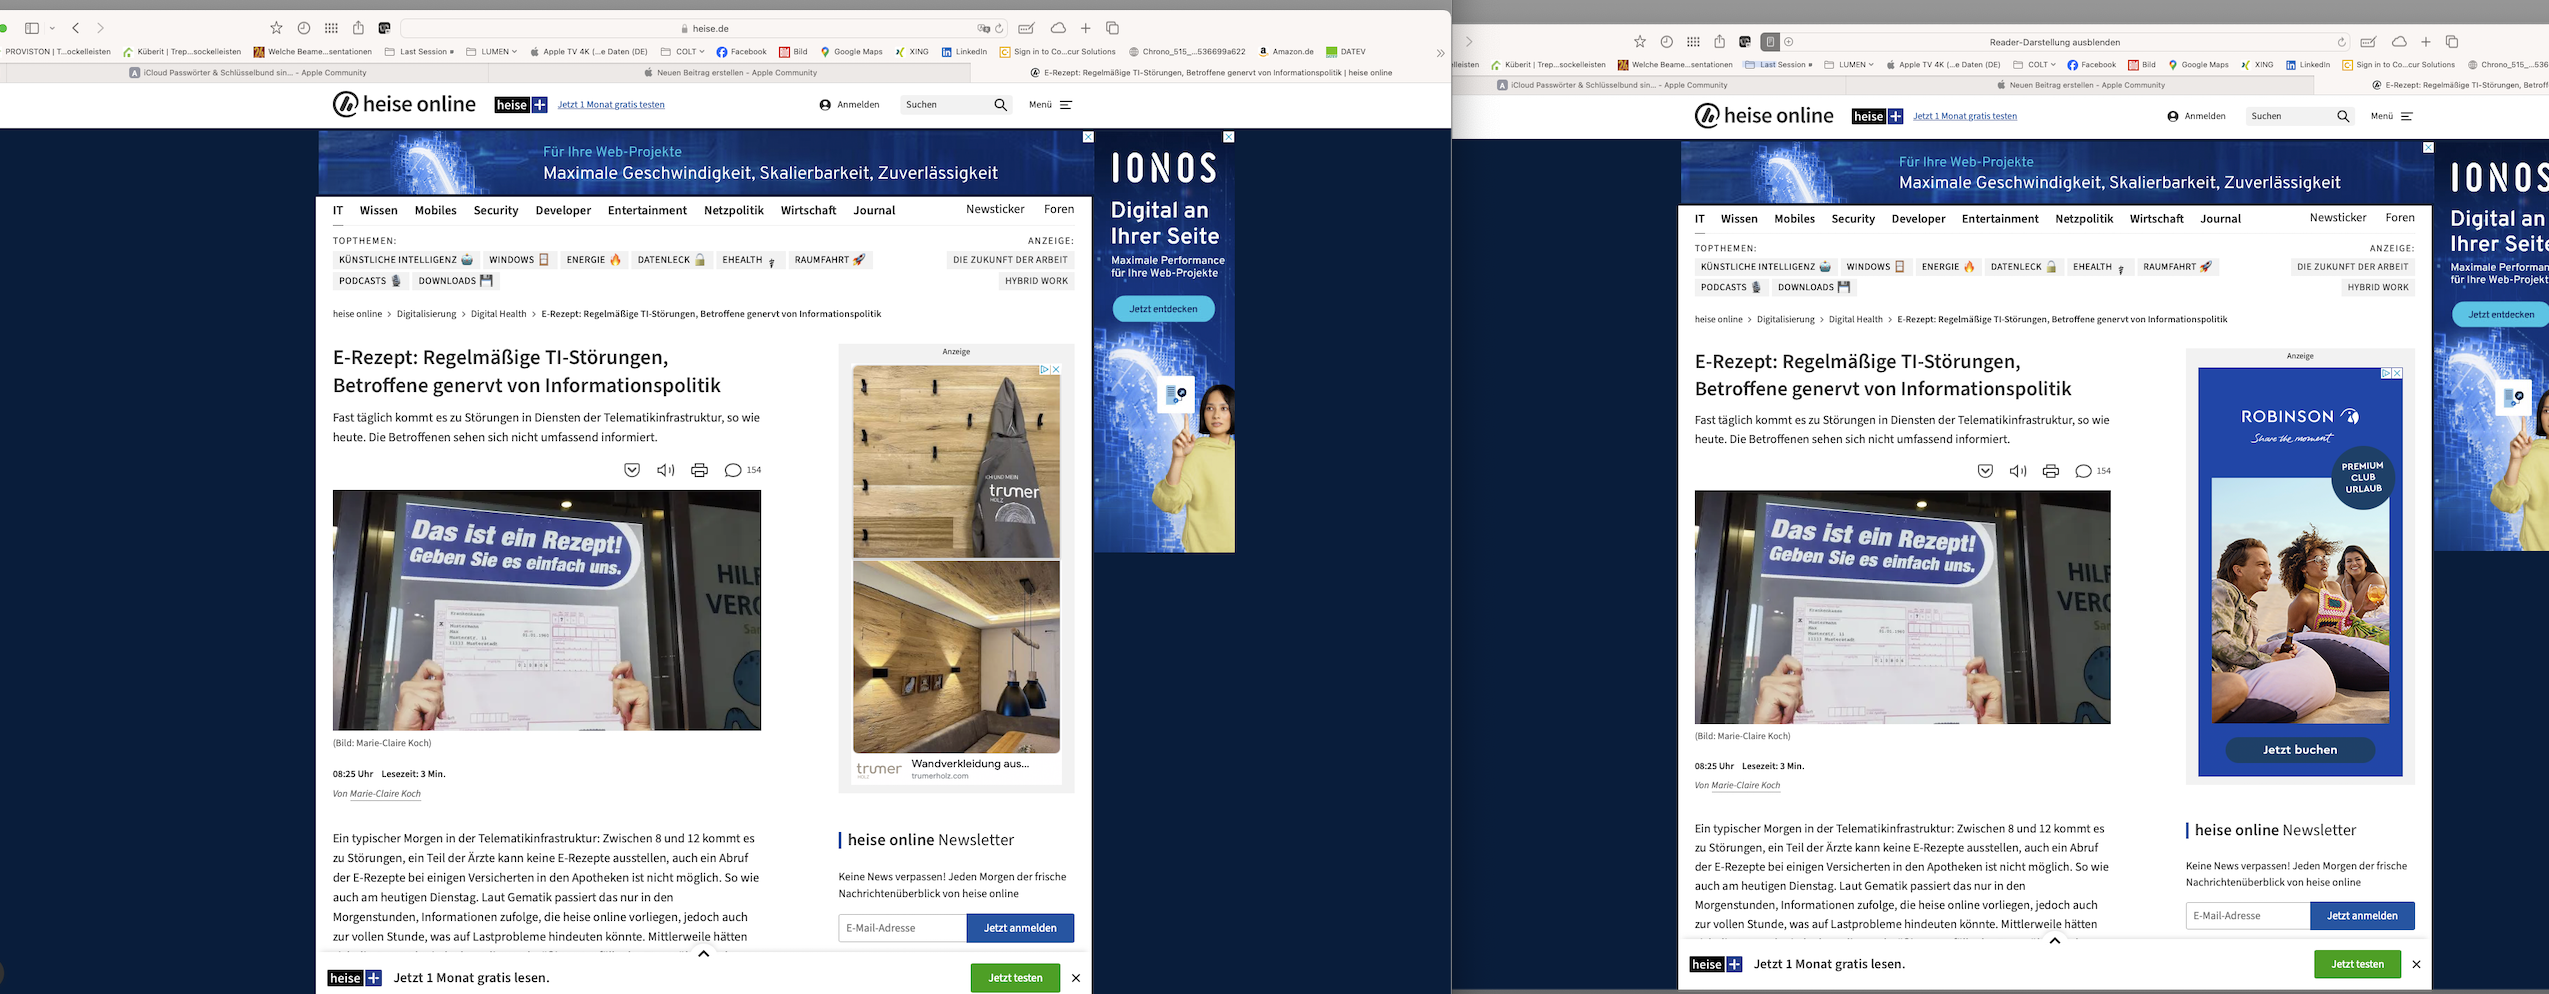Toggle Reader view off in the right Safari window
The image size is (2549, 994).
[1770, 42]
